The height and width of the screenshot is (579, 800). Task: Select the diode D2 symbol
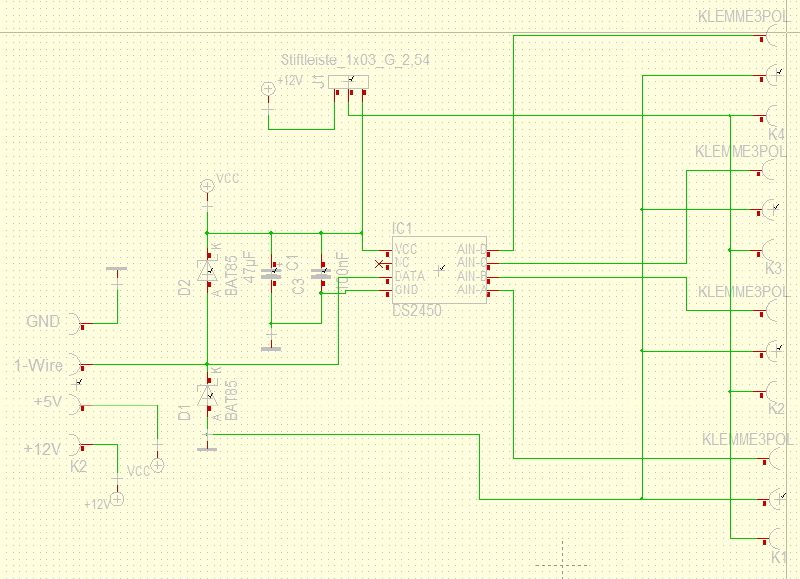tap(207, 270)
